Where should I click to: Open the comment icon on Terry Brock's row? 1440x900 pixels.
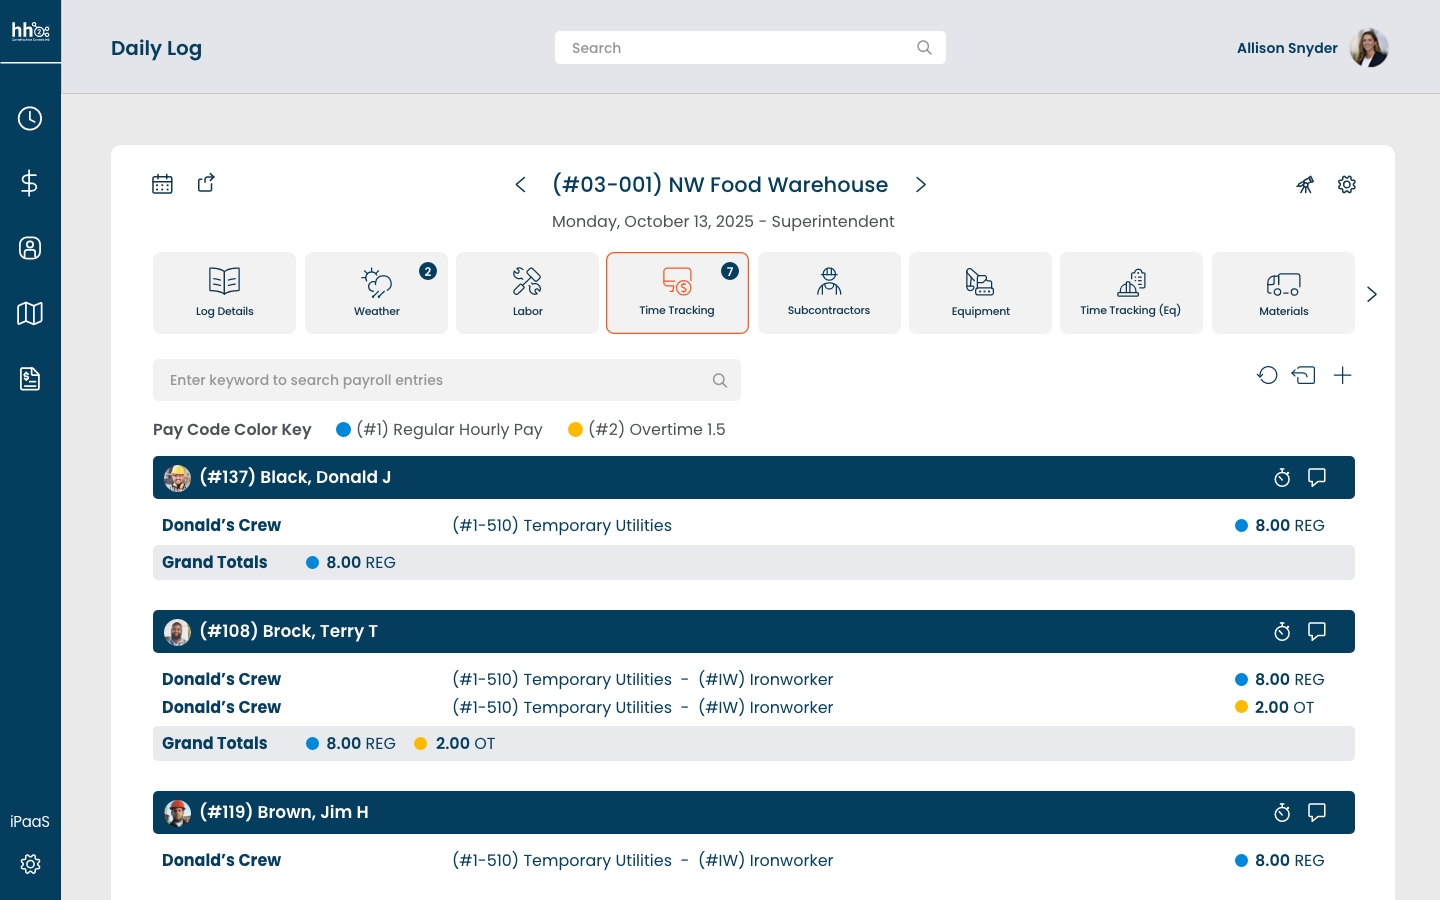pos(1317,632)
